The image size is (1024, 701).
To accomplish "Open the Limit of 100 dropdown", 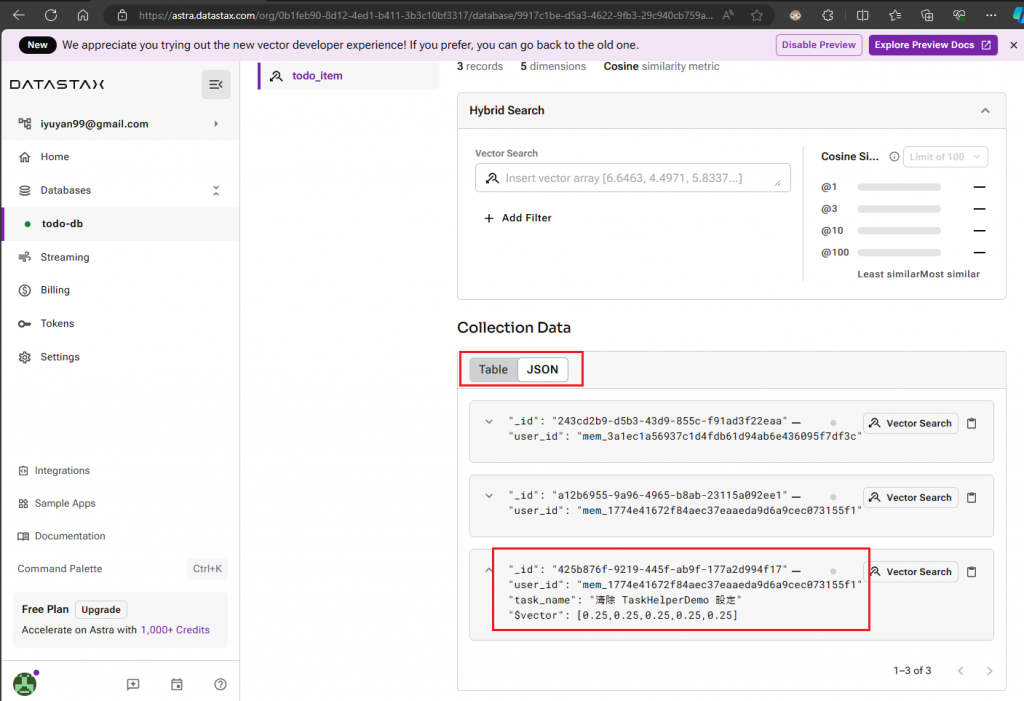I will pyautogui.click(x=944, y=157).
